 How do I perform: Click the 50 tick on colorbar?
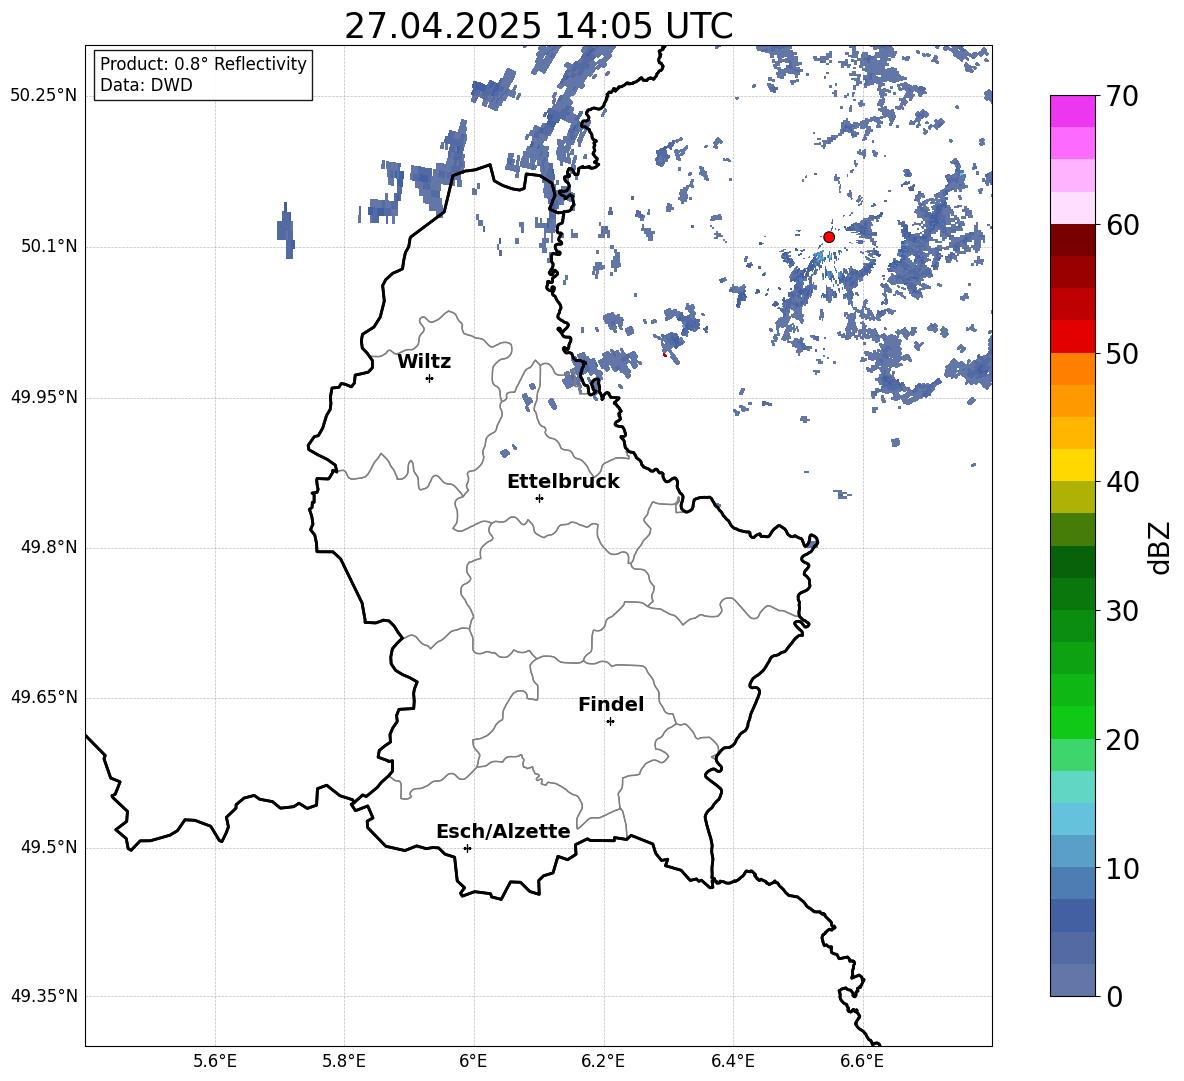pos(1122,354)
